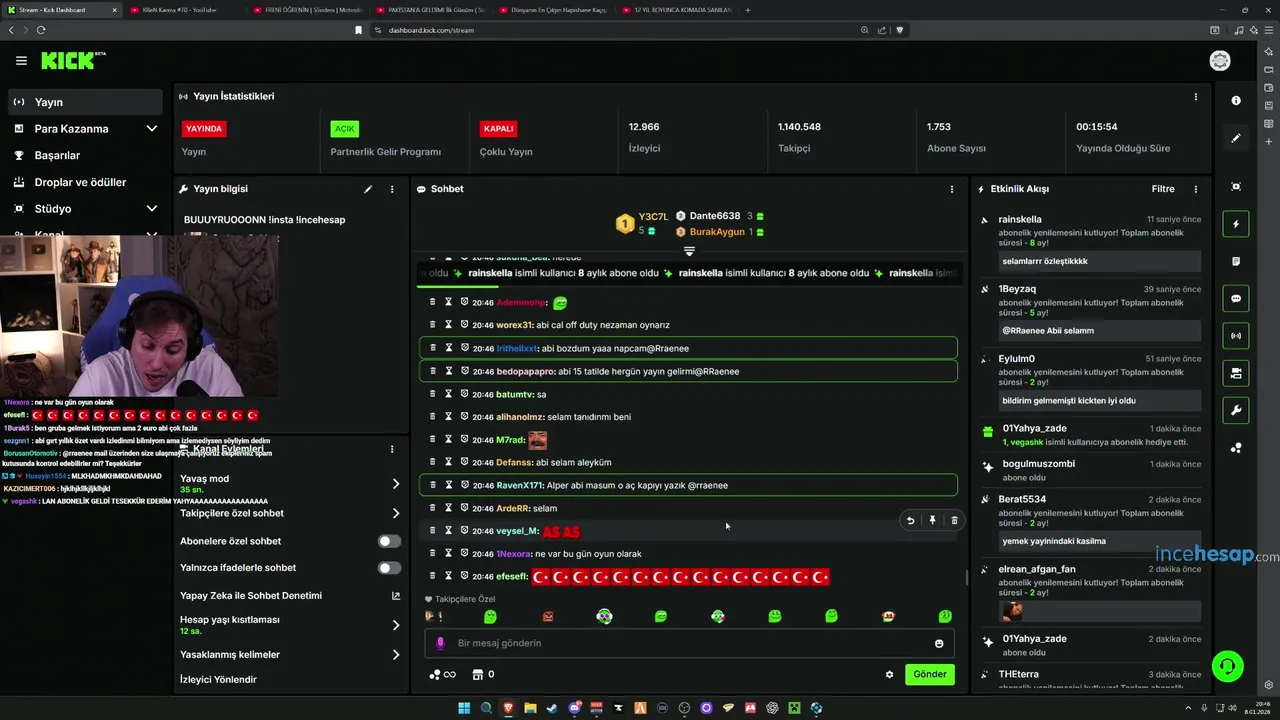Open chat settings gear icon
This screenshot has height=720, width=1280.
[889, 675]
